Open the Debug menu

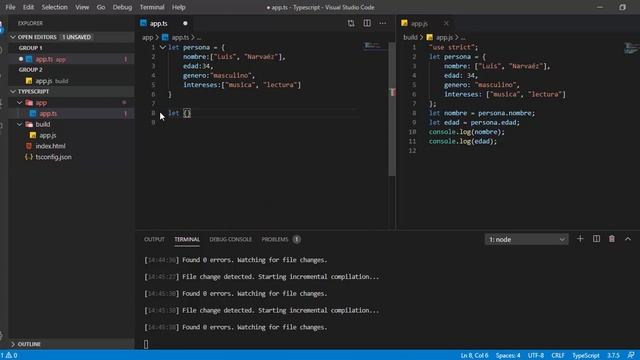(x=122, y=7)
